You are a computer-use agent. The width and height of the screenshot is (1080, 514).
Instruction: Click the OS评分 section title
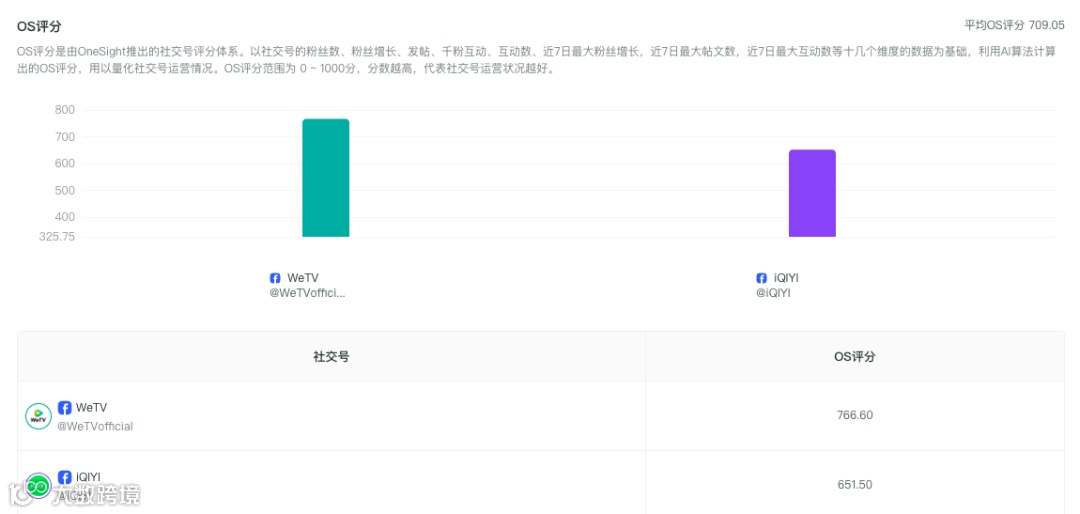point(39,27)
